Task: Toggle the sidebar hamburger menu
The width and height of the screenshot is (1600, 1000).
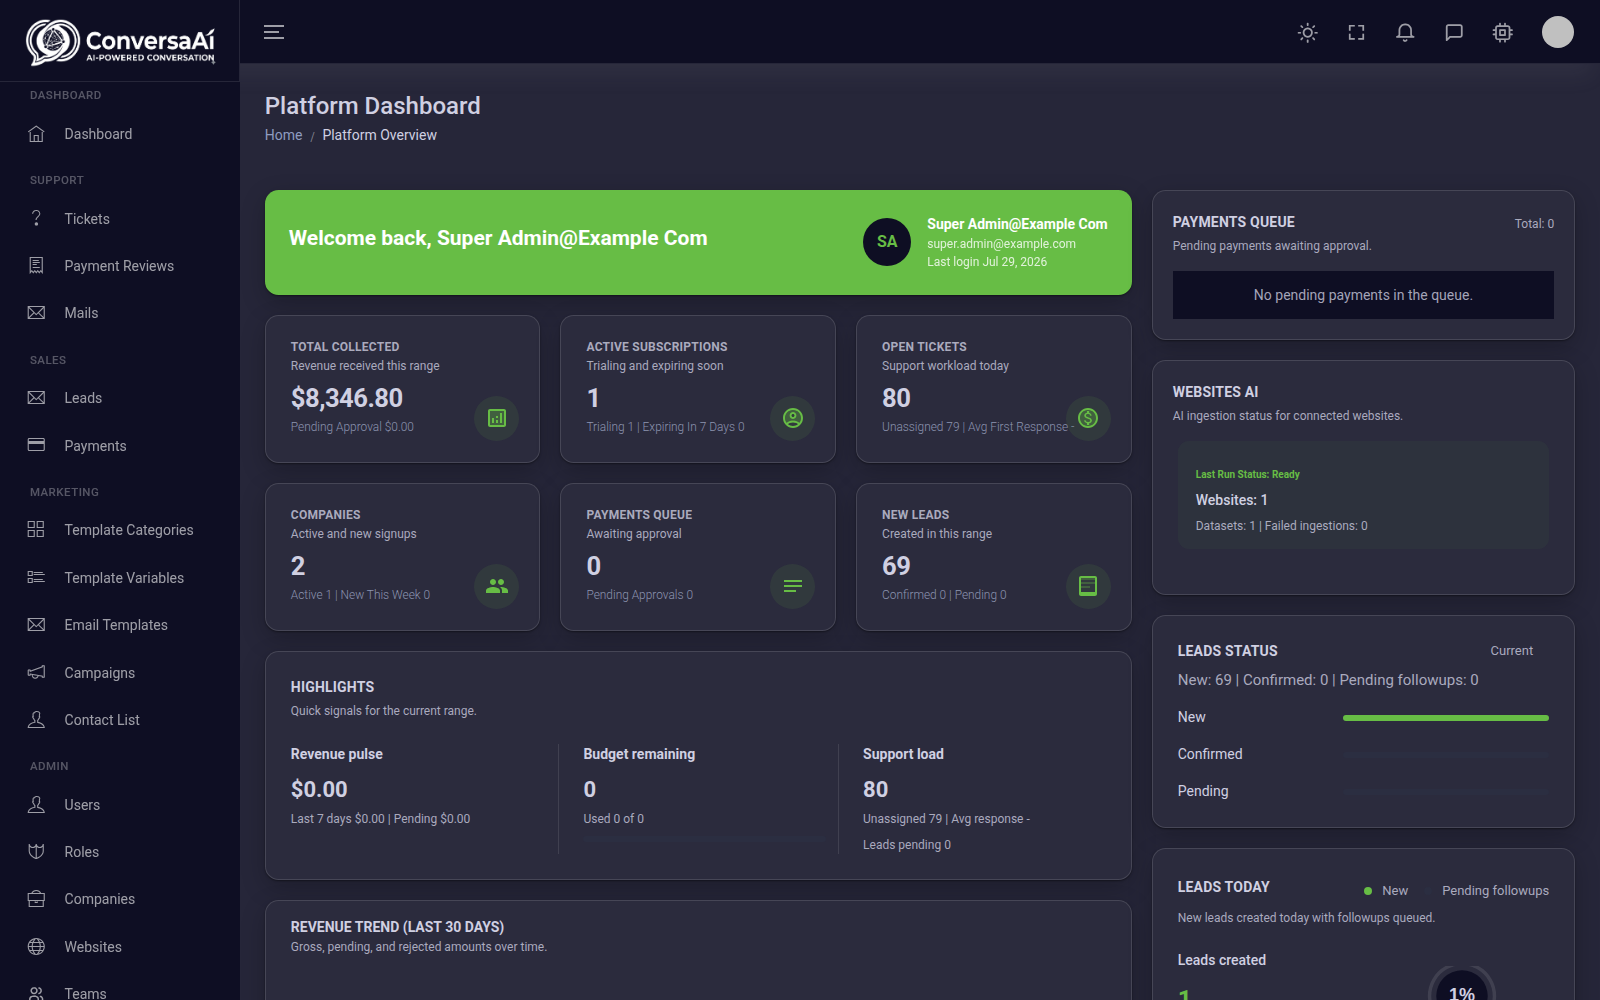Action: coord(274,32)
